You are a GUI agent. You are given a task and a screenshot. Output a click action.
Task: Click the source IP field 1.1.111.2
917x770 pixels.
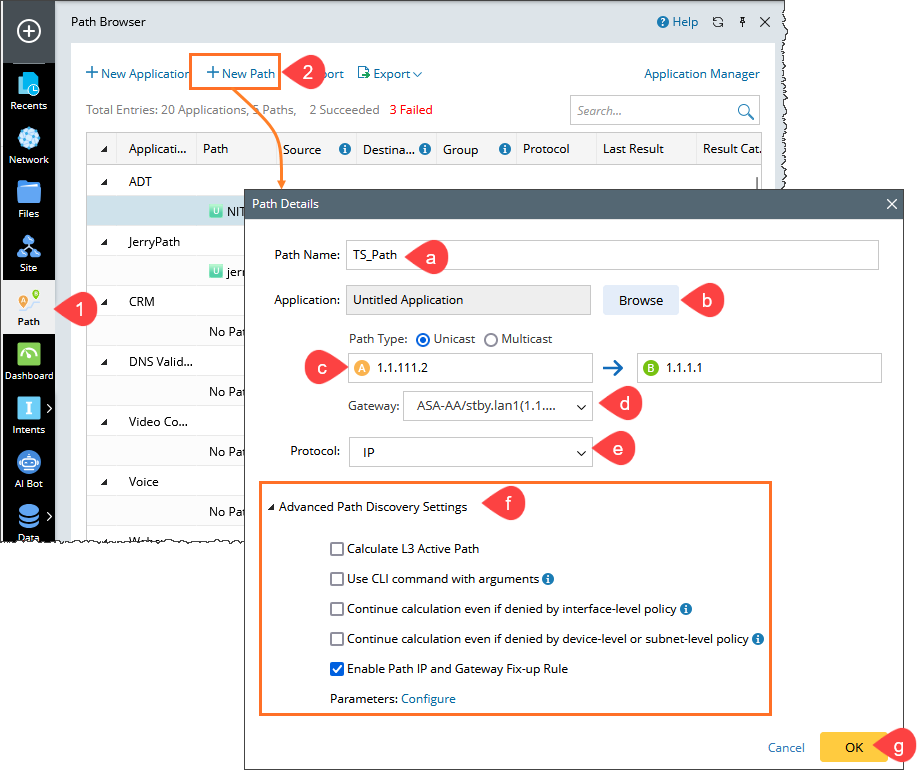click(x=470, y=368)
